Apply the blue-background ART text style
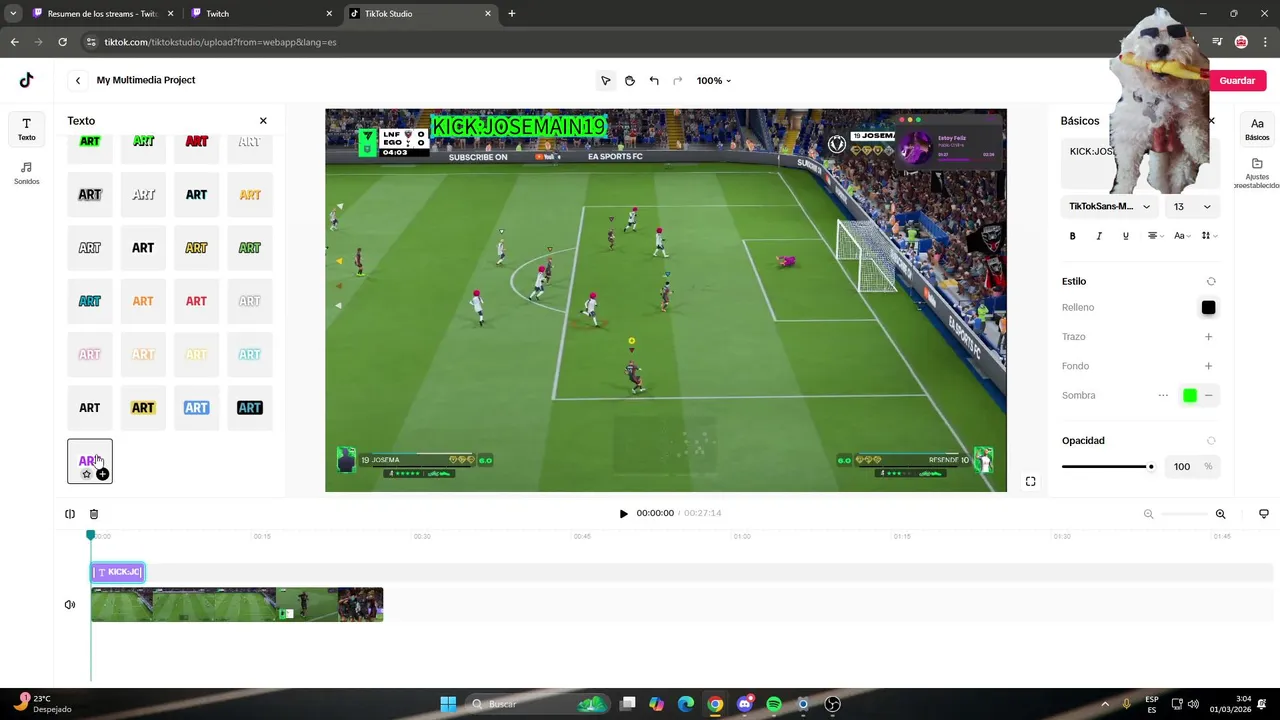The height and width of the screenshot is (720, 1280). [196, 408]
